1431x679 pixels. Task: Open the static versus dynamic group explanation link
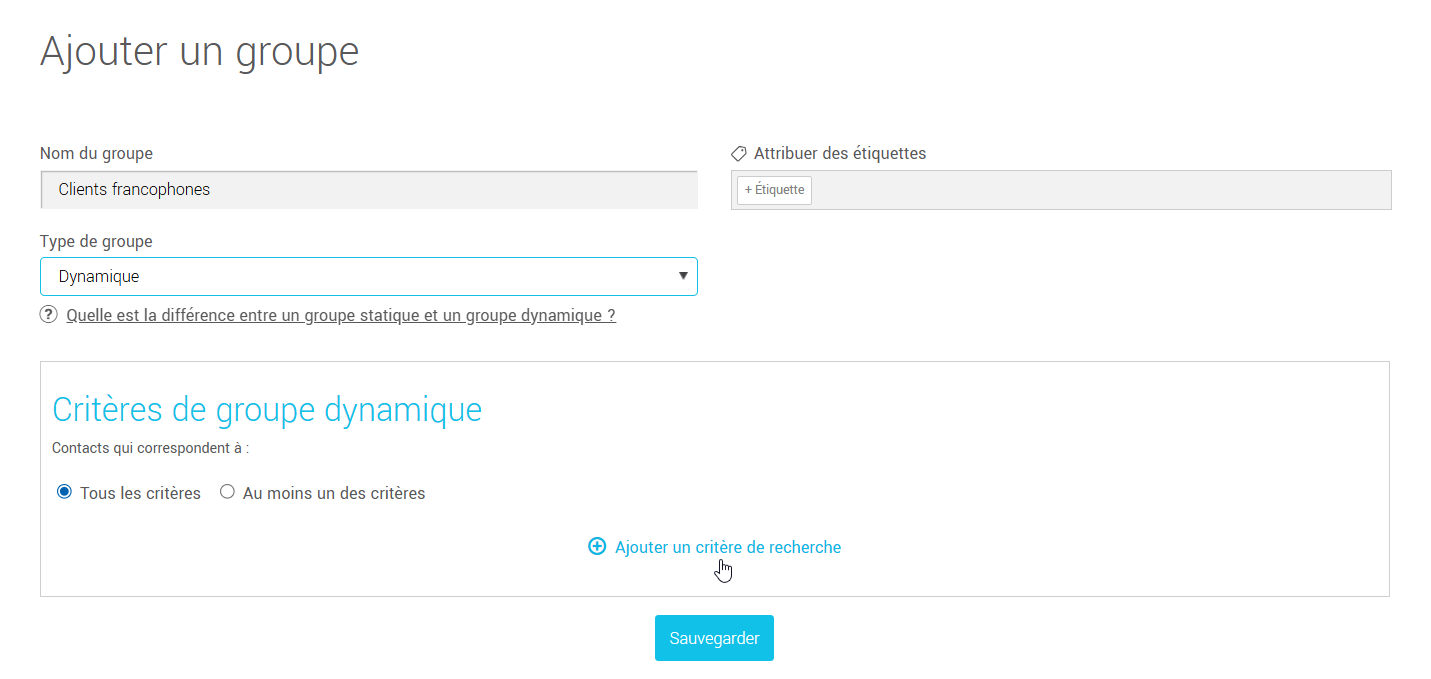[x=341, y=314]
